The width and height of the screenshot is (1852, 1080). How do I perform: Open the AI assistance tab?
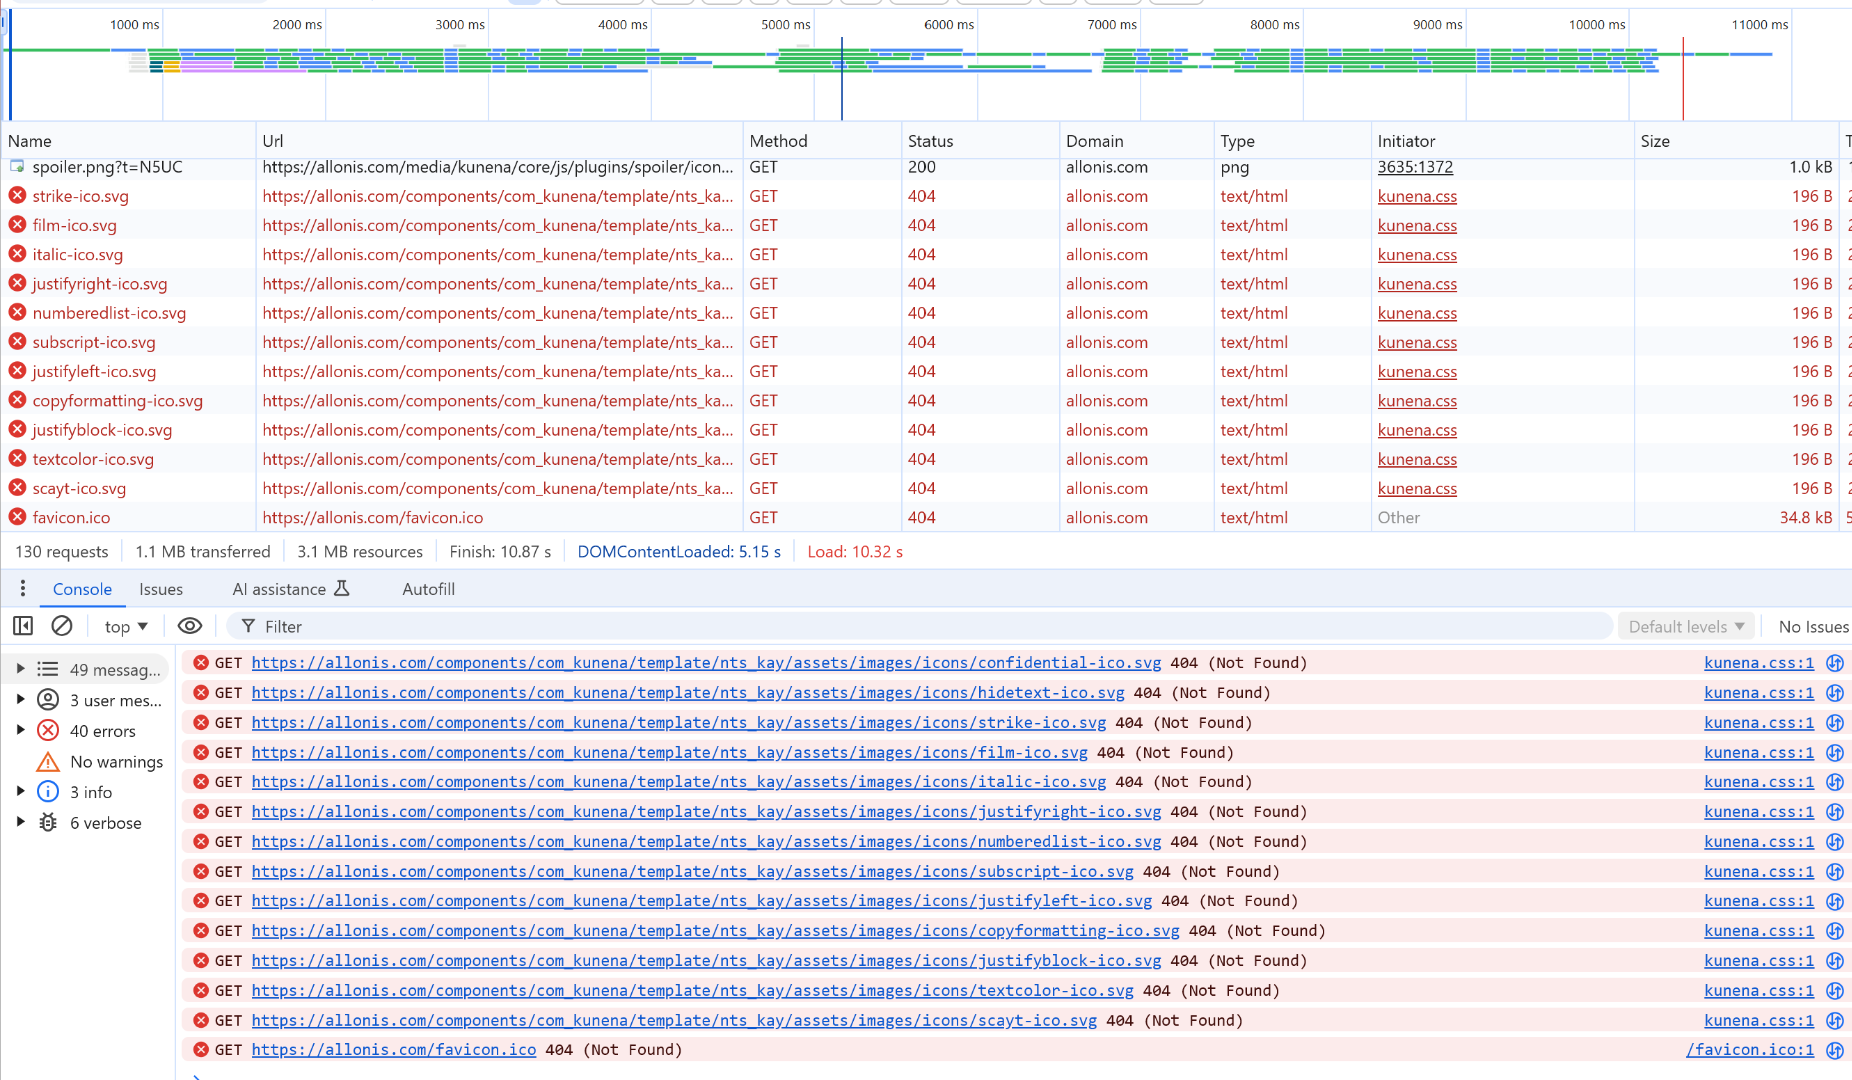coord(291,590)
